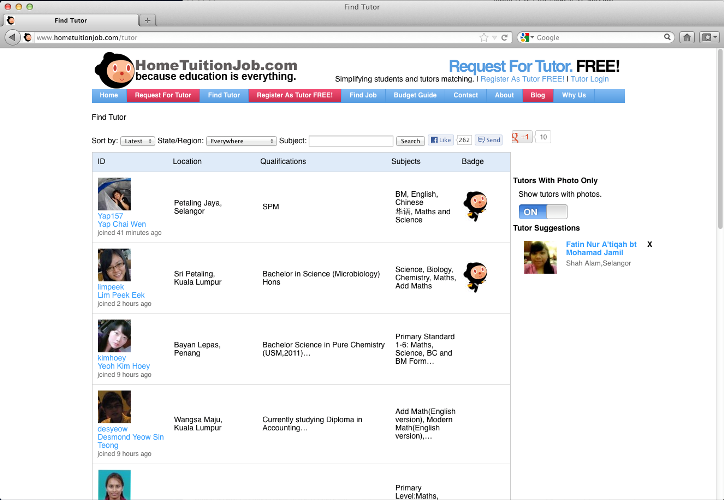This screenshot has height=500, width=724.
Task: Click the mascot badge in Yap Chai Wen's row
Action: pos(476,206)
